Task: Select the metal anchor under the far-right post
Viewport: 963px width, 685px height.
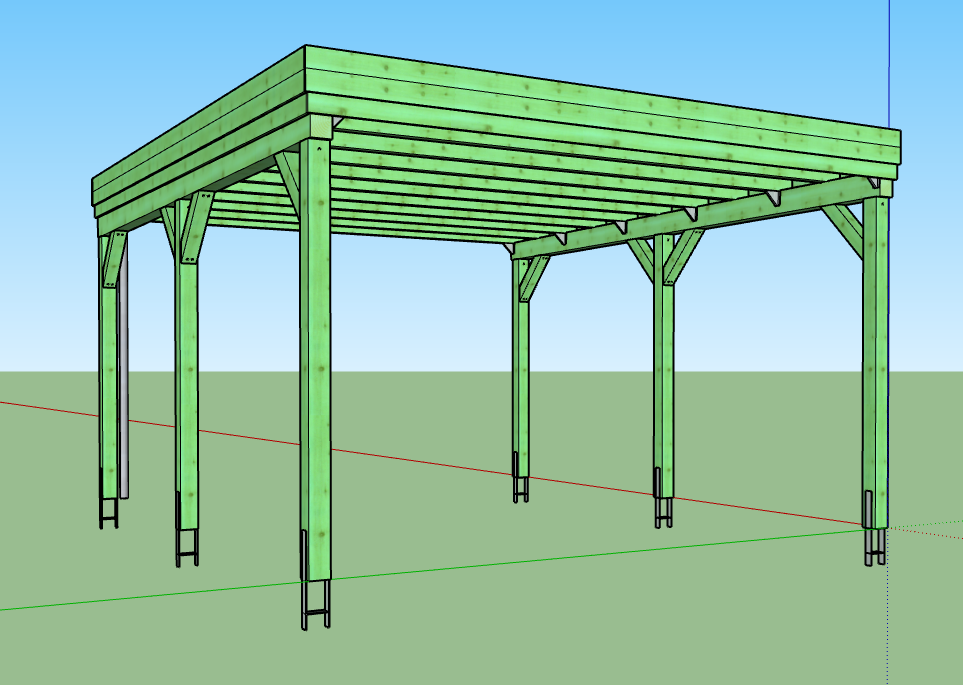Action: (x=875, y=547)
